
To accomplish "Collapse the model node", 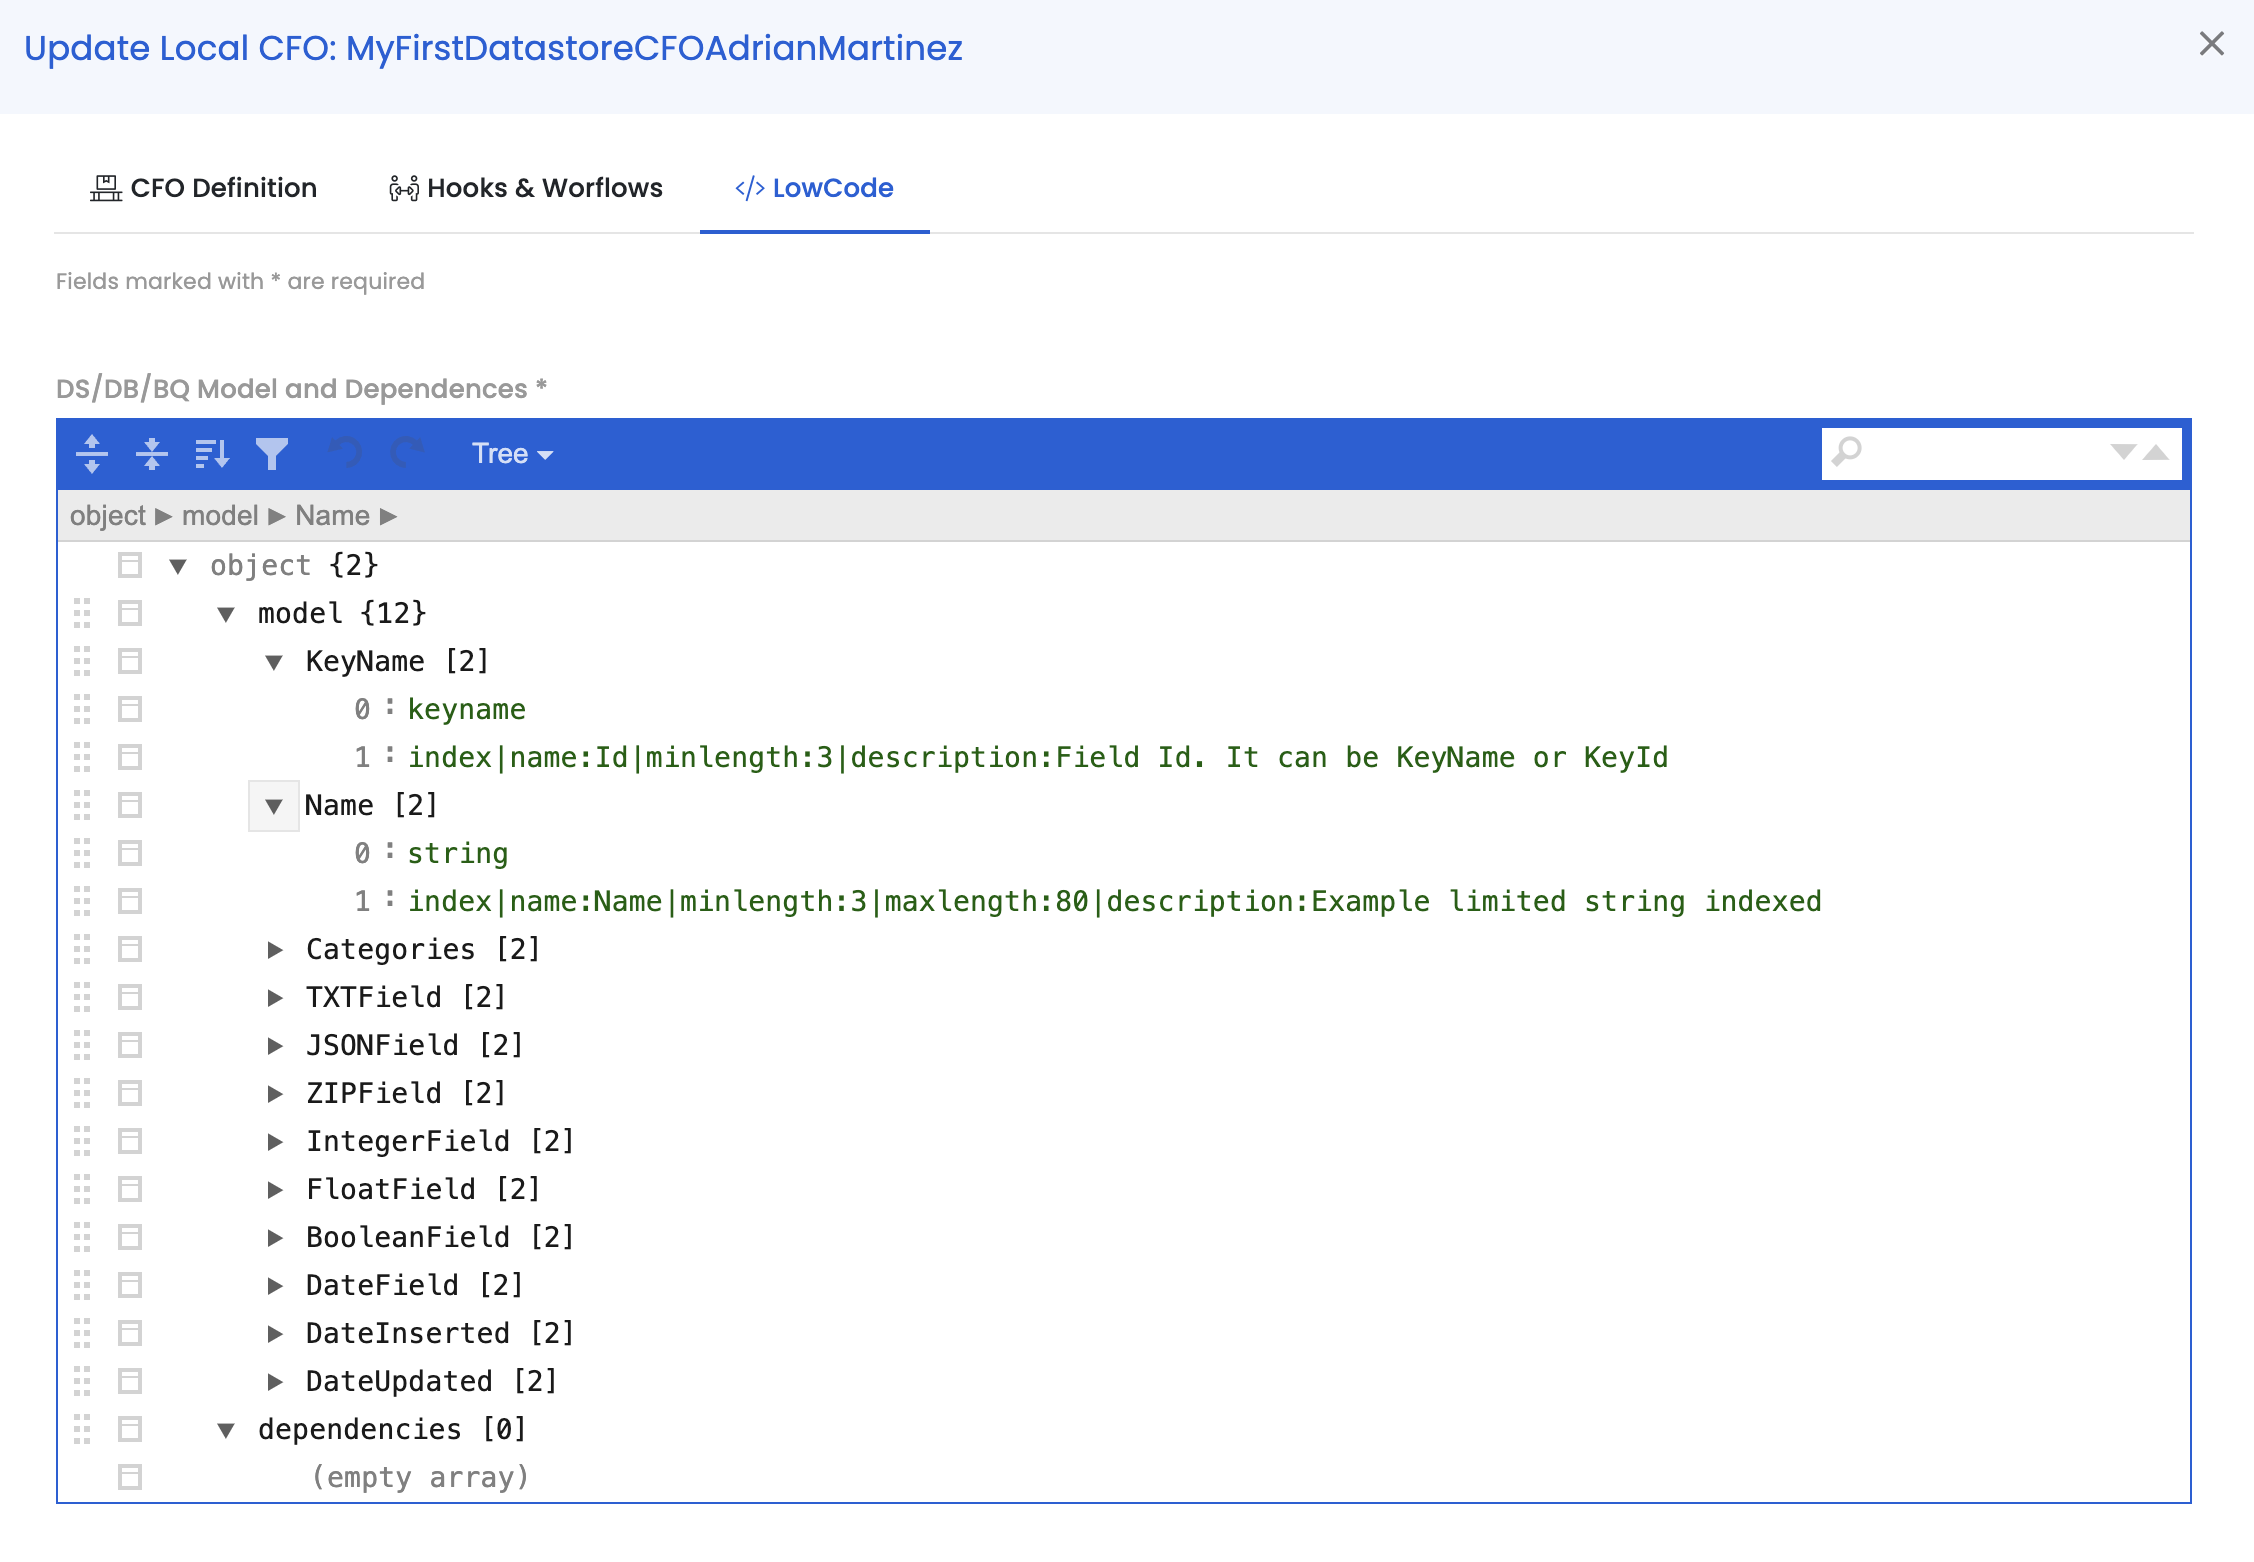I will click(x=226, y=614).
